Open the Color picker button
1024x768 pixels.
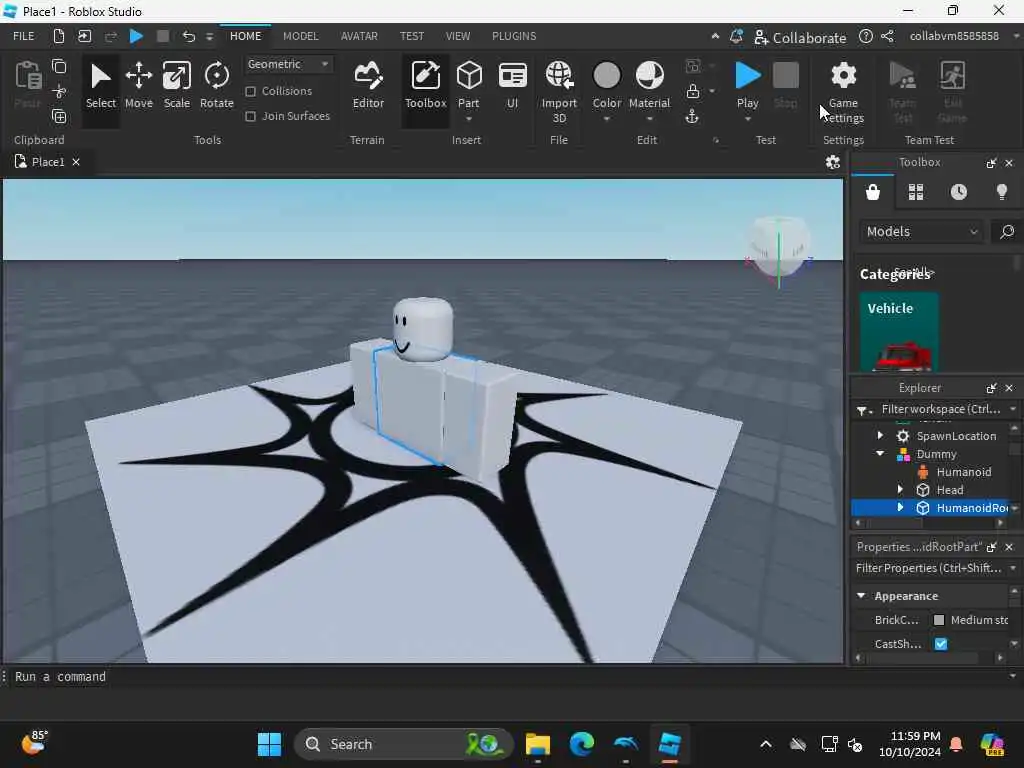tap(607, 84)
